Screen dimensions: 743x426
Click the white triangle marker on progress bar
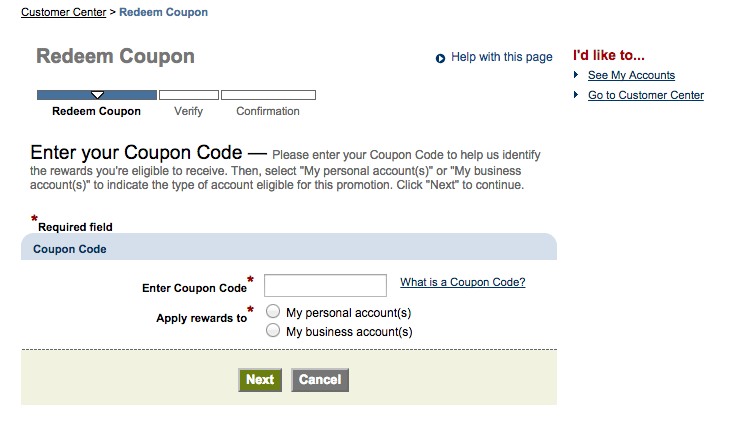coord(97,95)
